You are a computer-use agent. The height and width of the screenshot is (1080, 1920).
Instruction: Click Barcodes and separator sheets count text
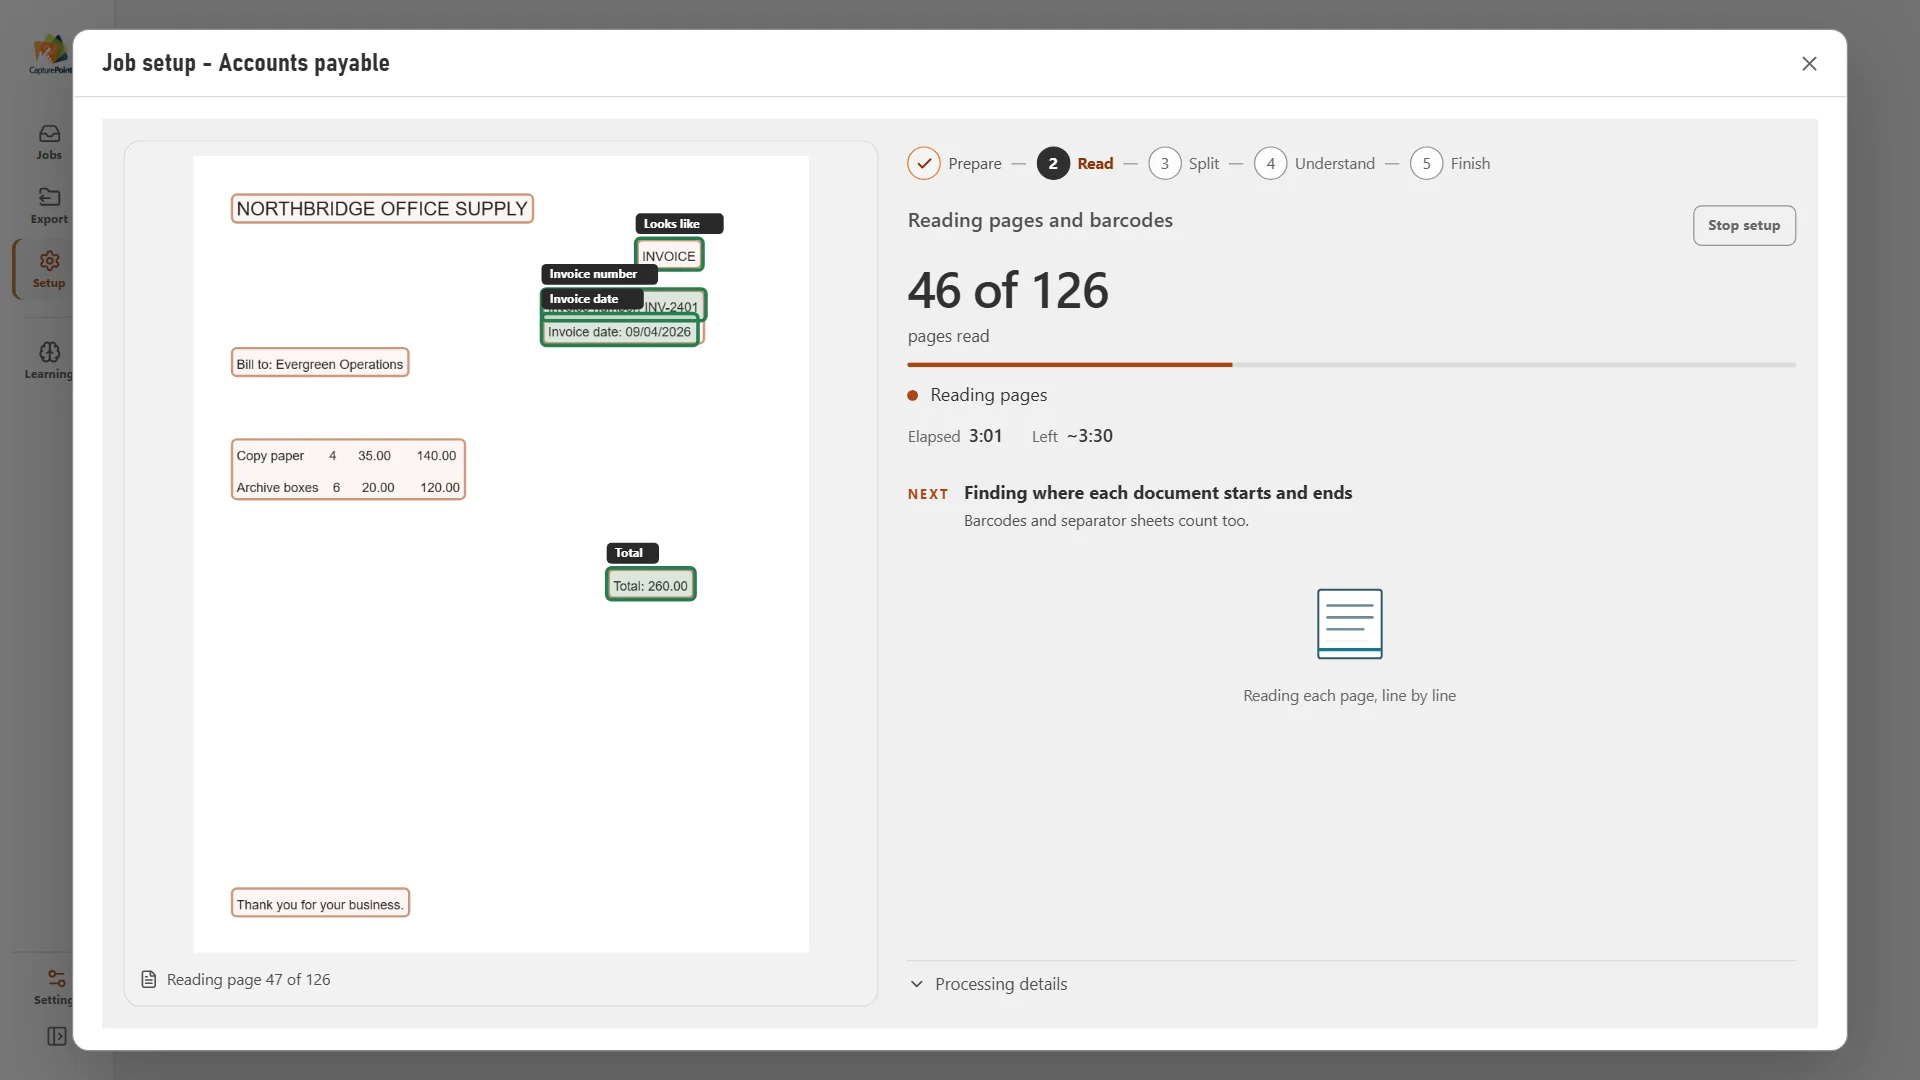(x=1106, y=521)
